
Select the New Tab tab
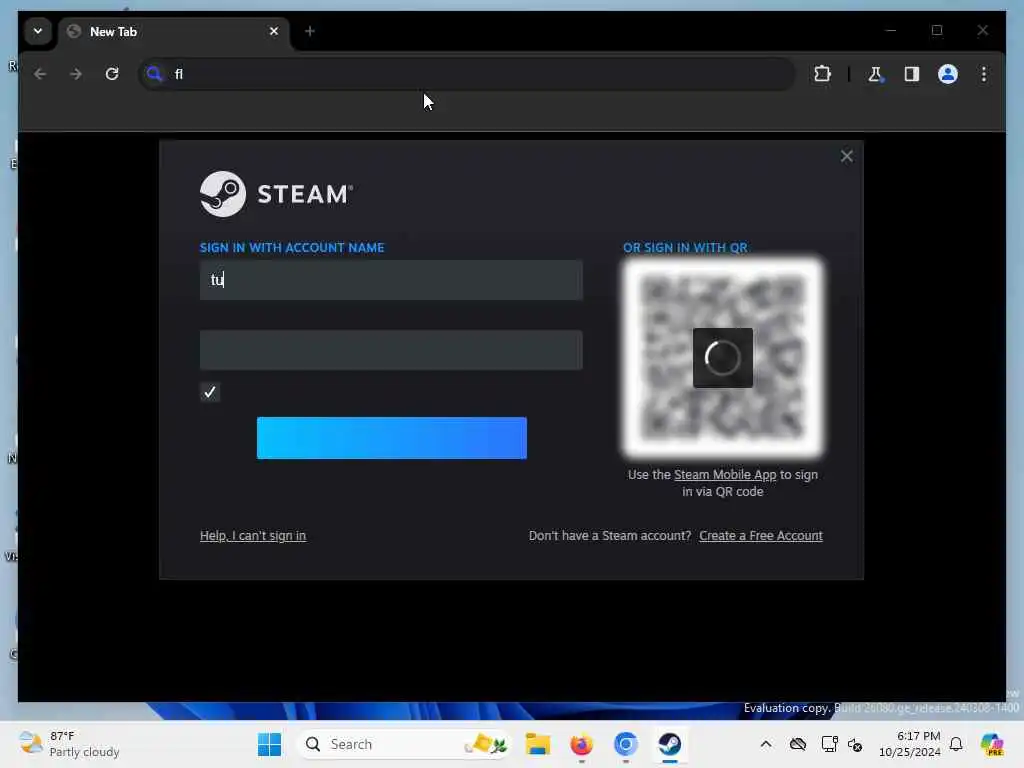click(174, 32)
